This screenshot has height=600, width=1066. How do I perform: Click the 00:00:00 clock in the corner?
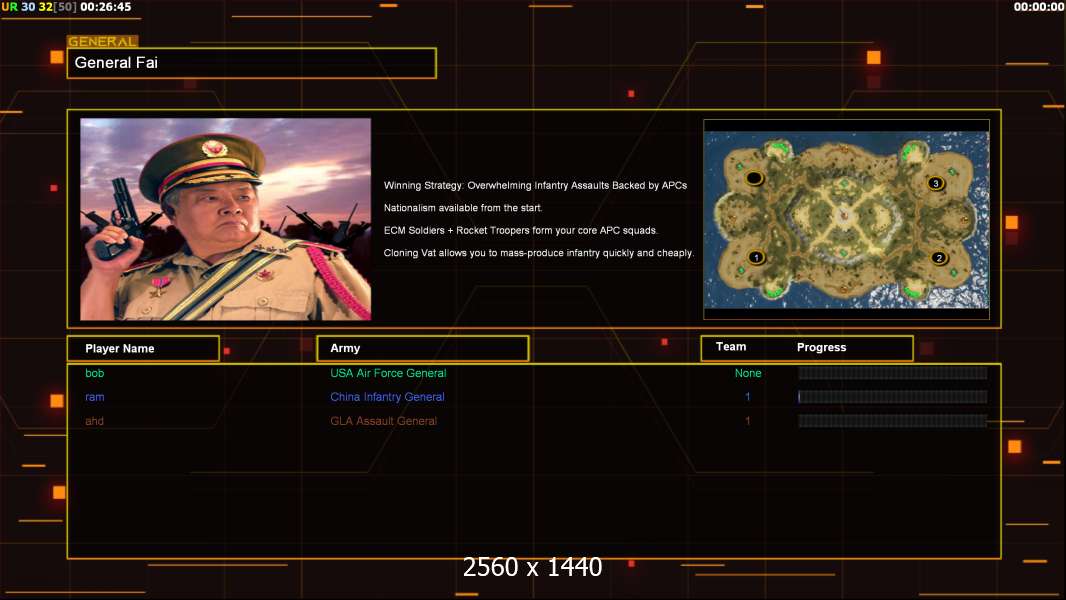(1039, 7)
